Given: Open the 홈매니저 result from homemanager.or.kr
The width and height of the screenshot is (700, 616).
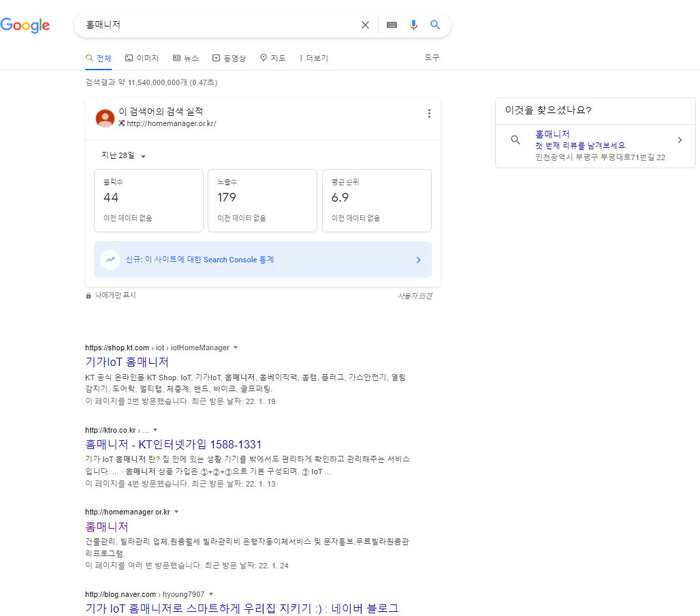Looking at the screenshot, I should (107, 527).
